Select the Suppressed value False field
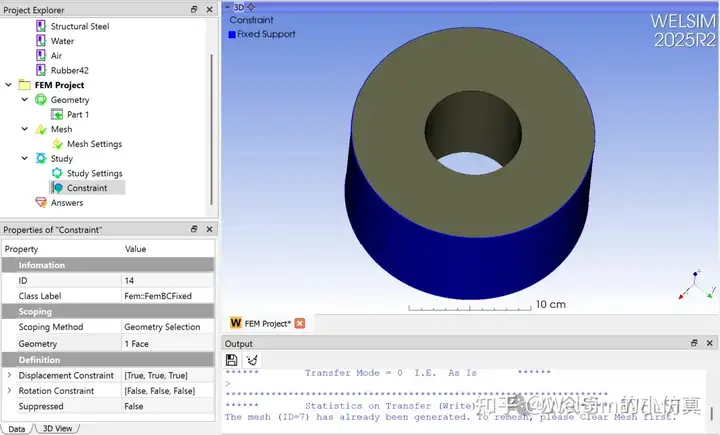 [168, 407]
